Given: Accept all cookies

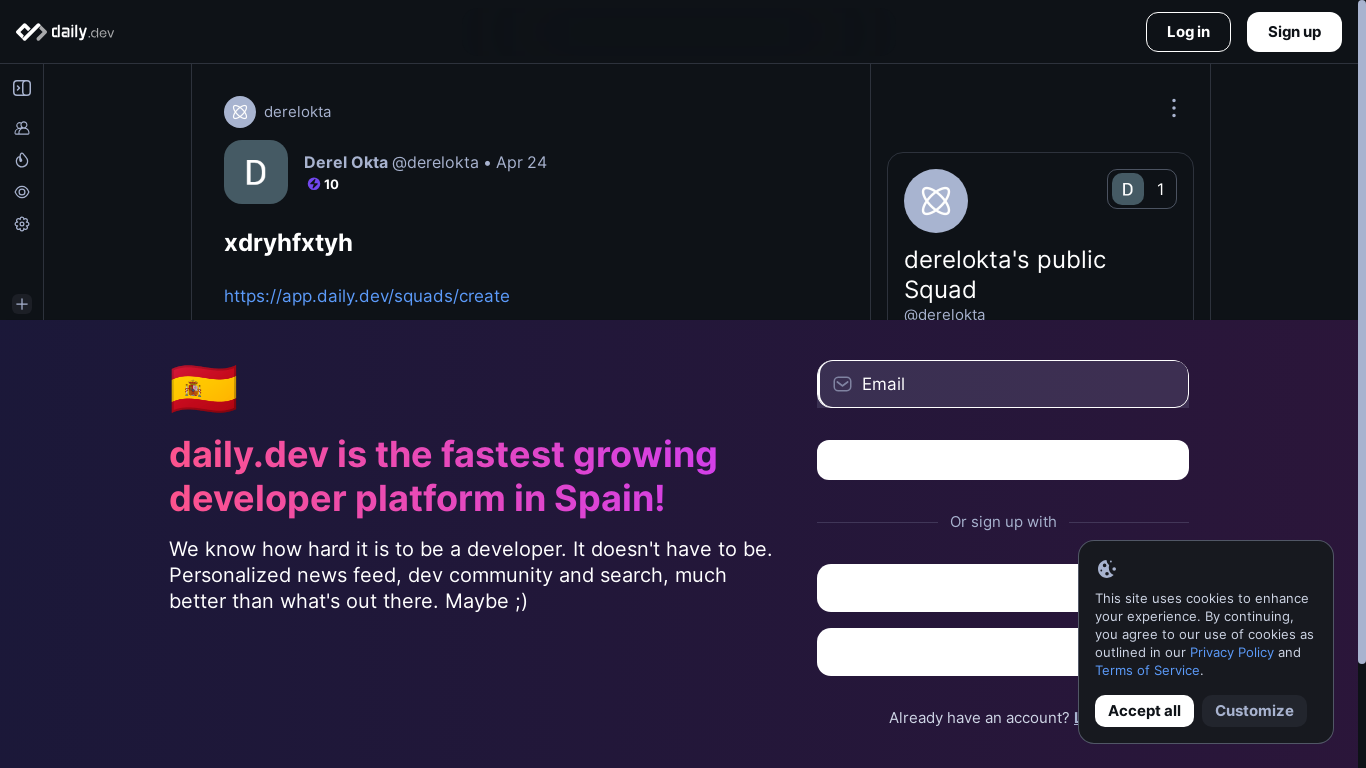Looking at the screenshot, I should point(1144,711).
